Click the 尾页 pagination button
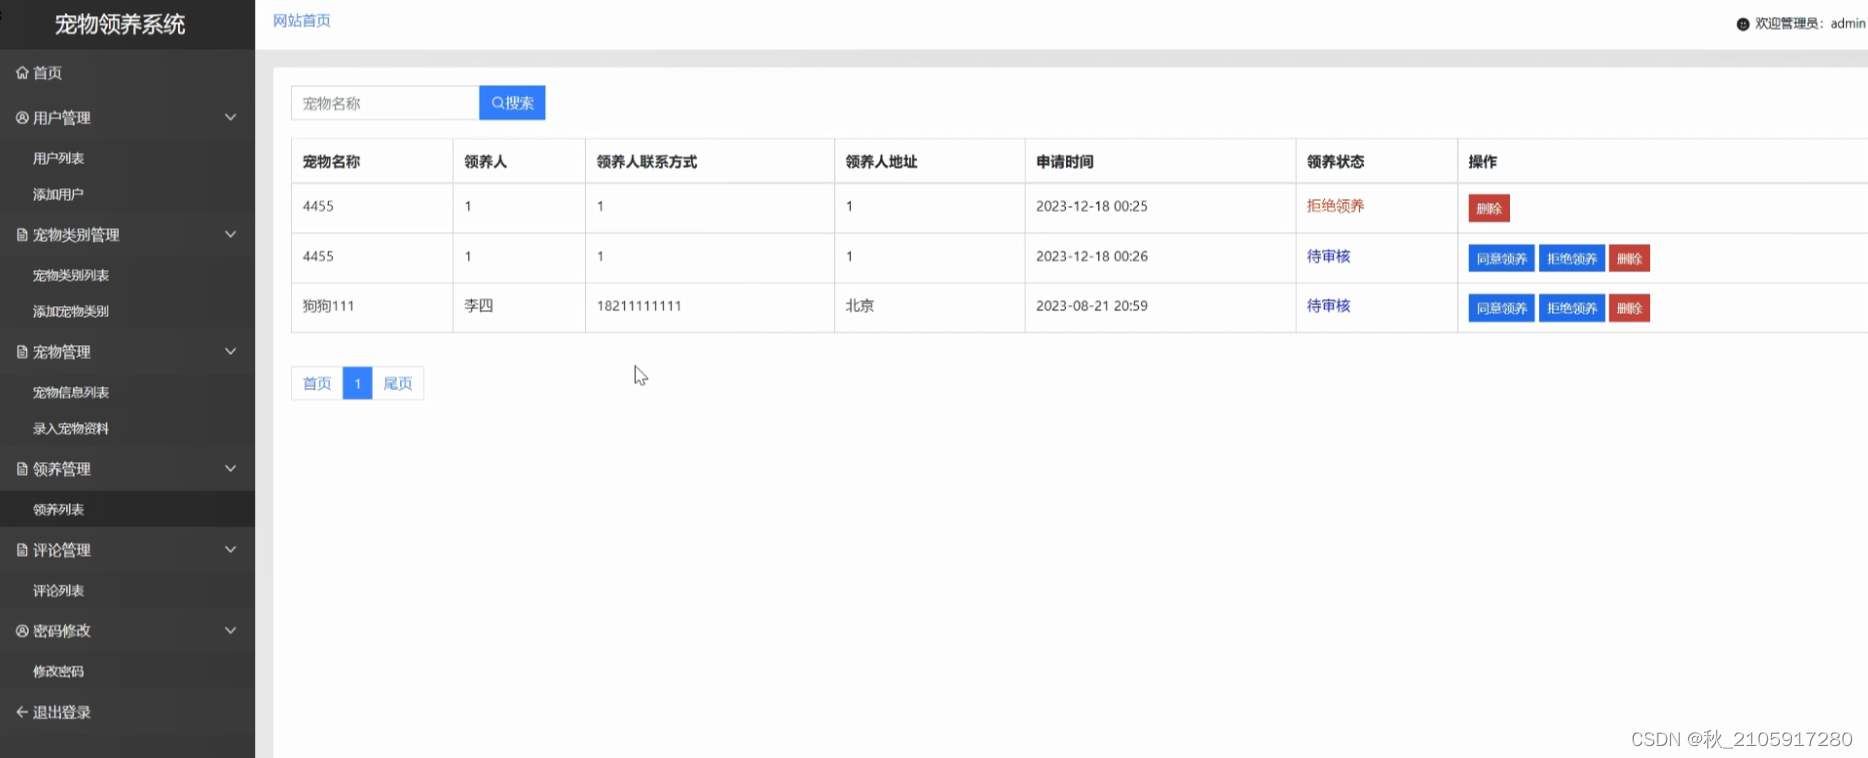 pos(398,383)
